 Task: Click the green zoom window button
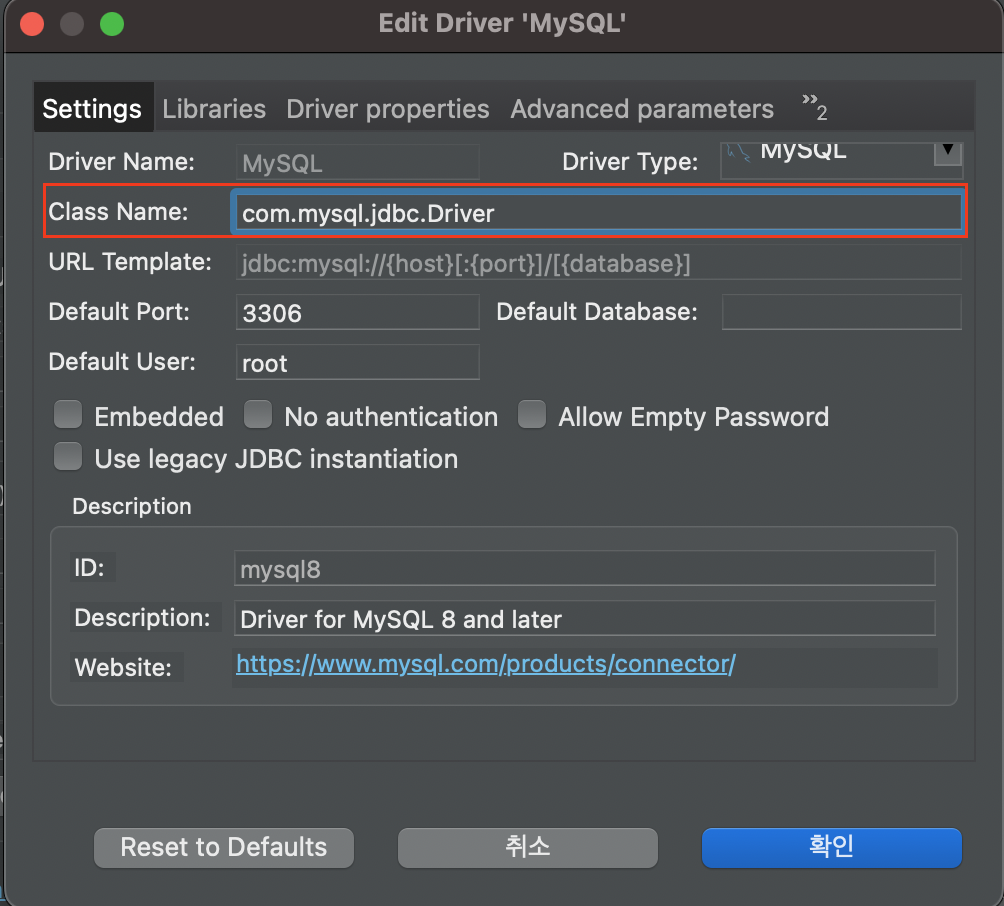pyautogui.click(x=112, y=24)
